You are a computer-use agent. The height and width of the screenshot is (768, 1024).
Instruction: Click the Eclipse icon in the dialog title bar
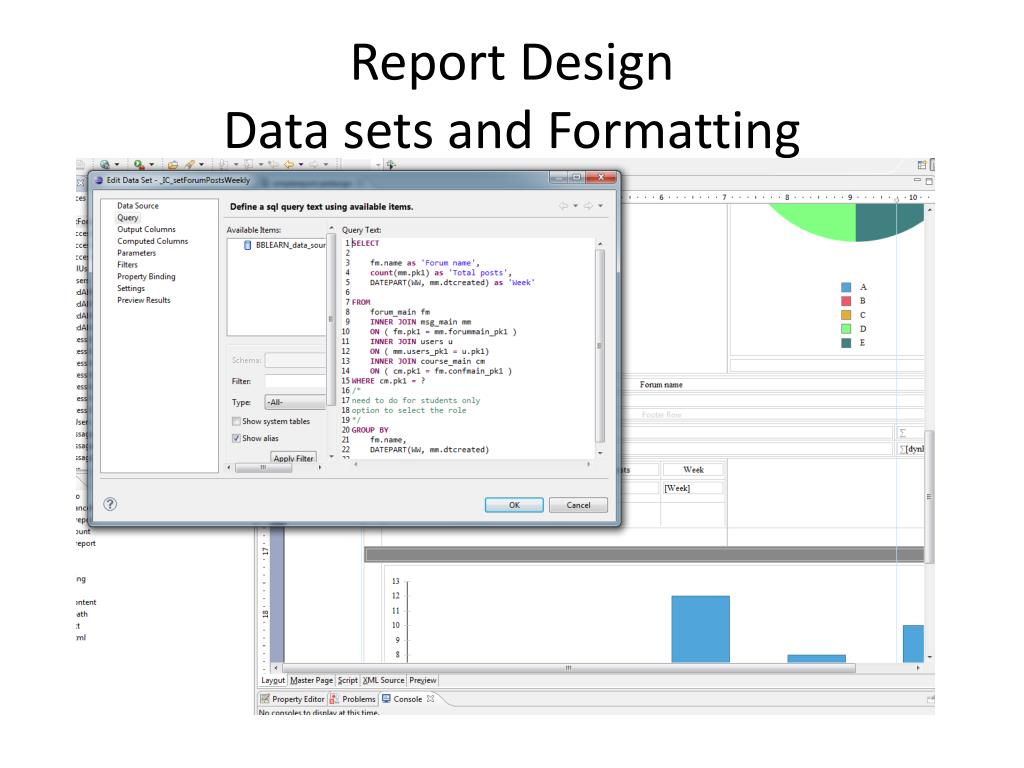click(99, 180)
